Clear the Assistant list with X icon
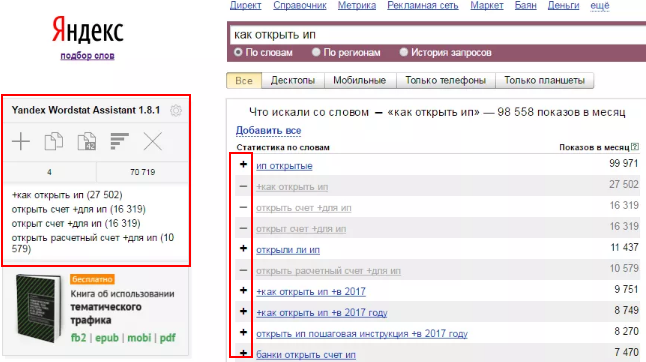The image size is (646, 362). tap(152, 141)
